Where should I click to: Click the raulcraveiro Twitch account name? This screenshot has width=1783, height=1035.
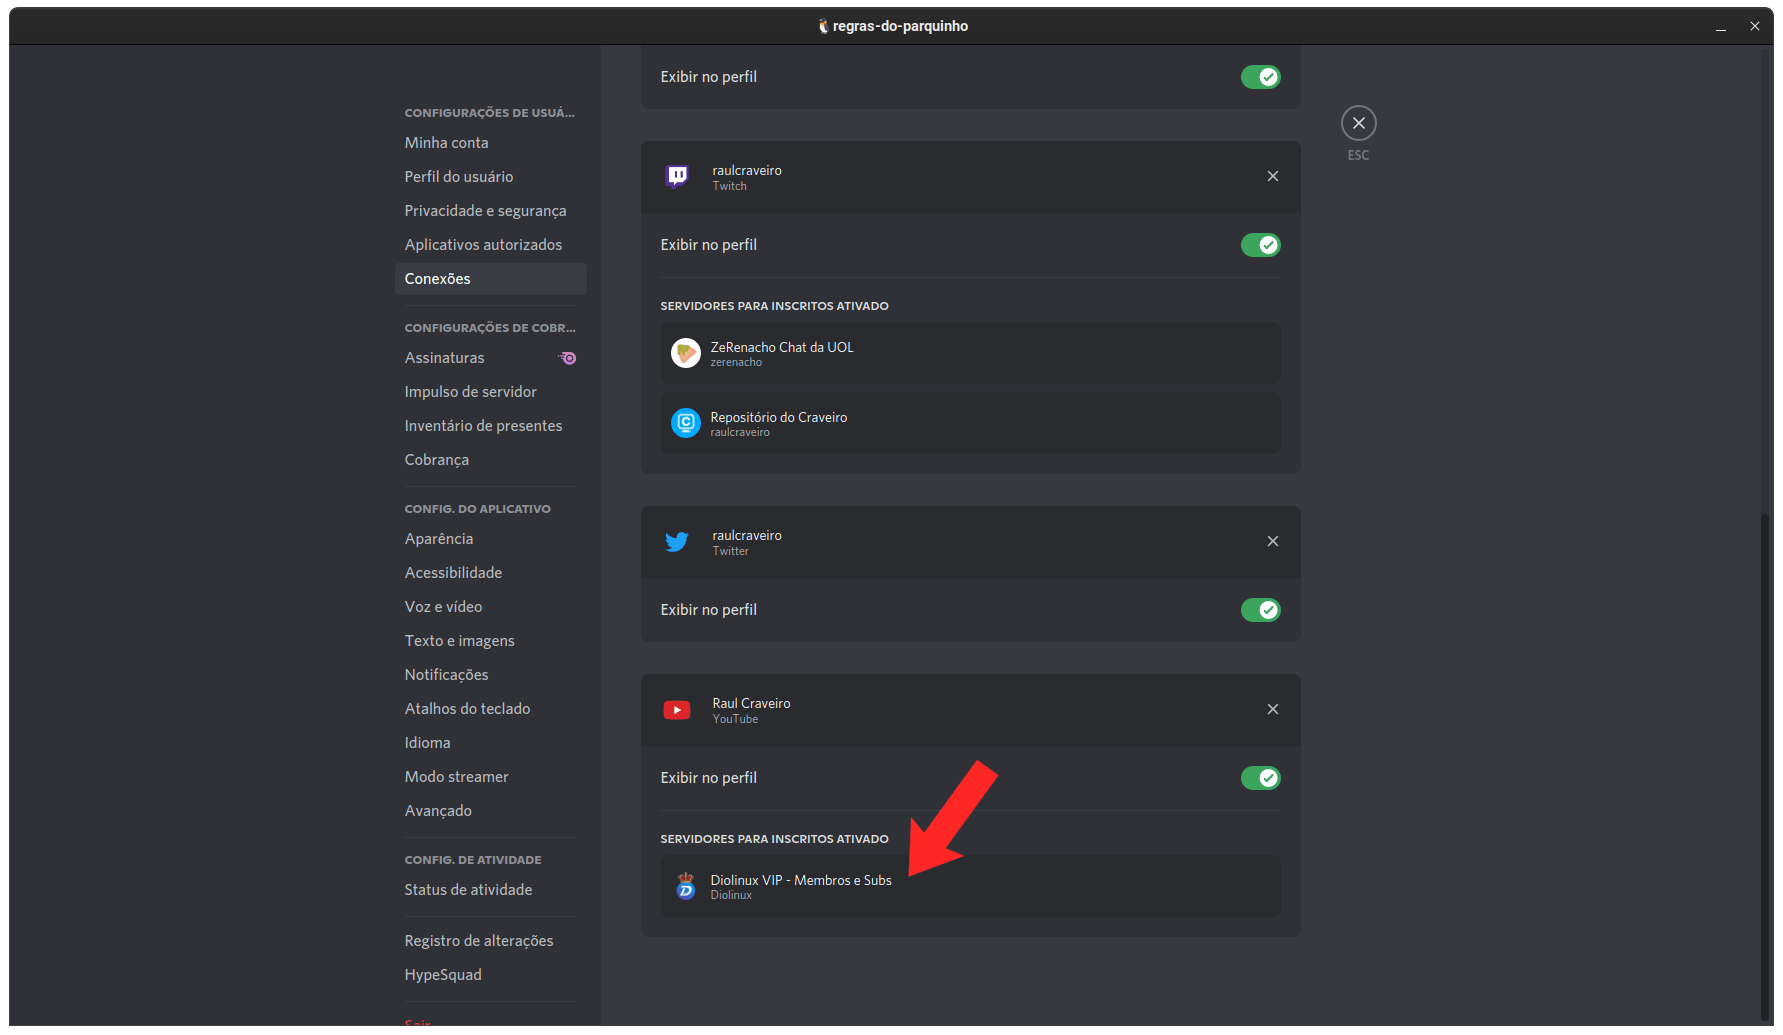[x=747, y=171]
